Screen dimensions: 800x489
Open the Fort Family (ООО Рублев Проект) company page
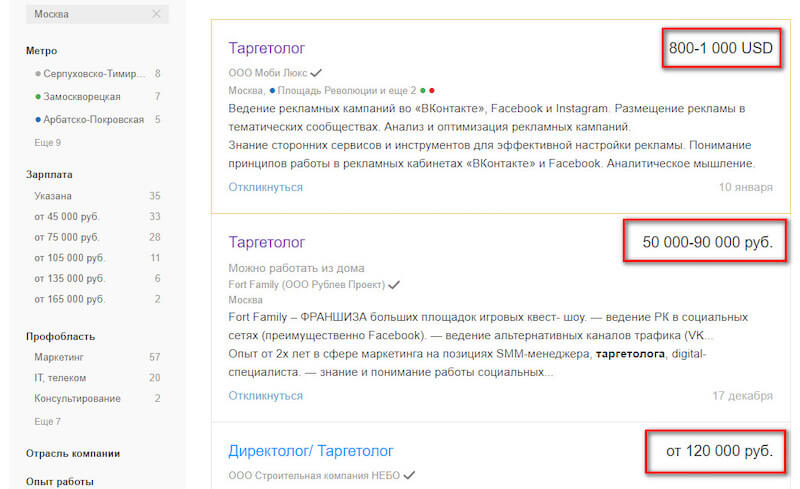306,284
